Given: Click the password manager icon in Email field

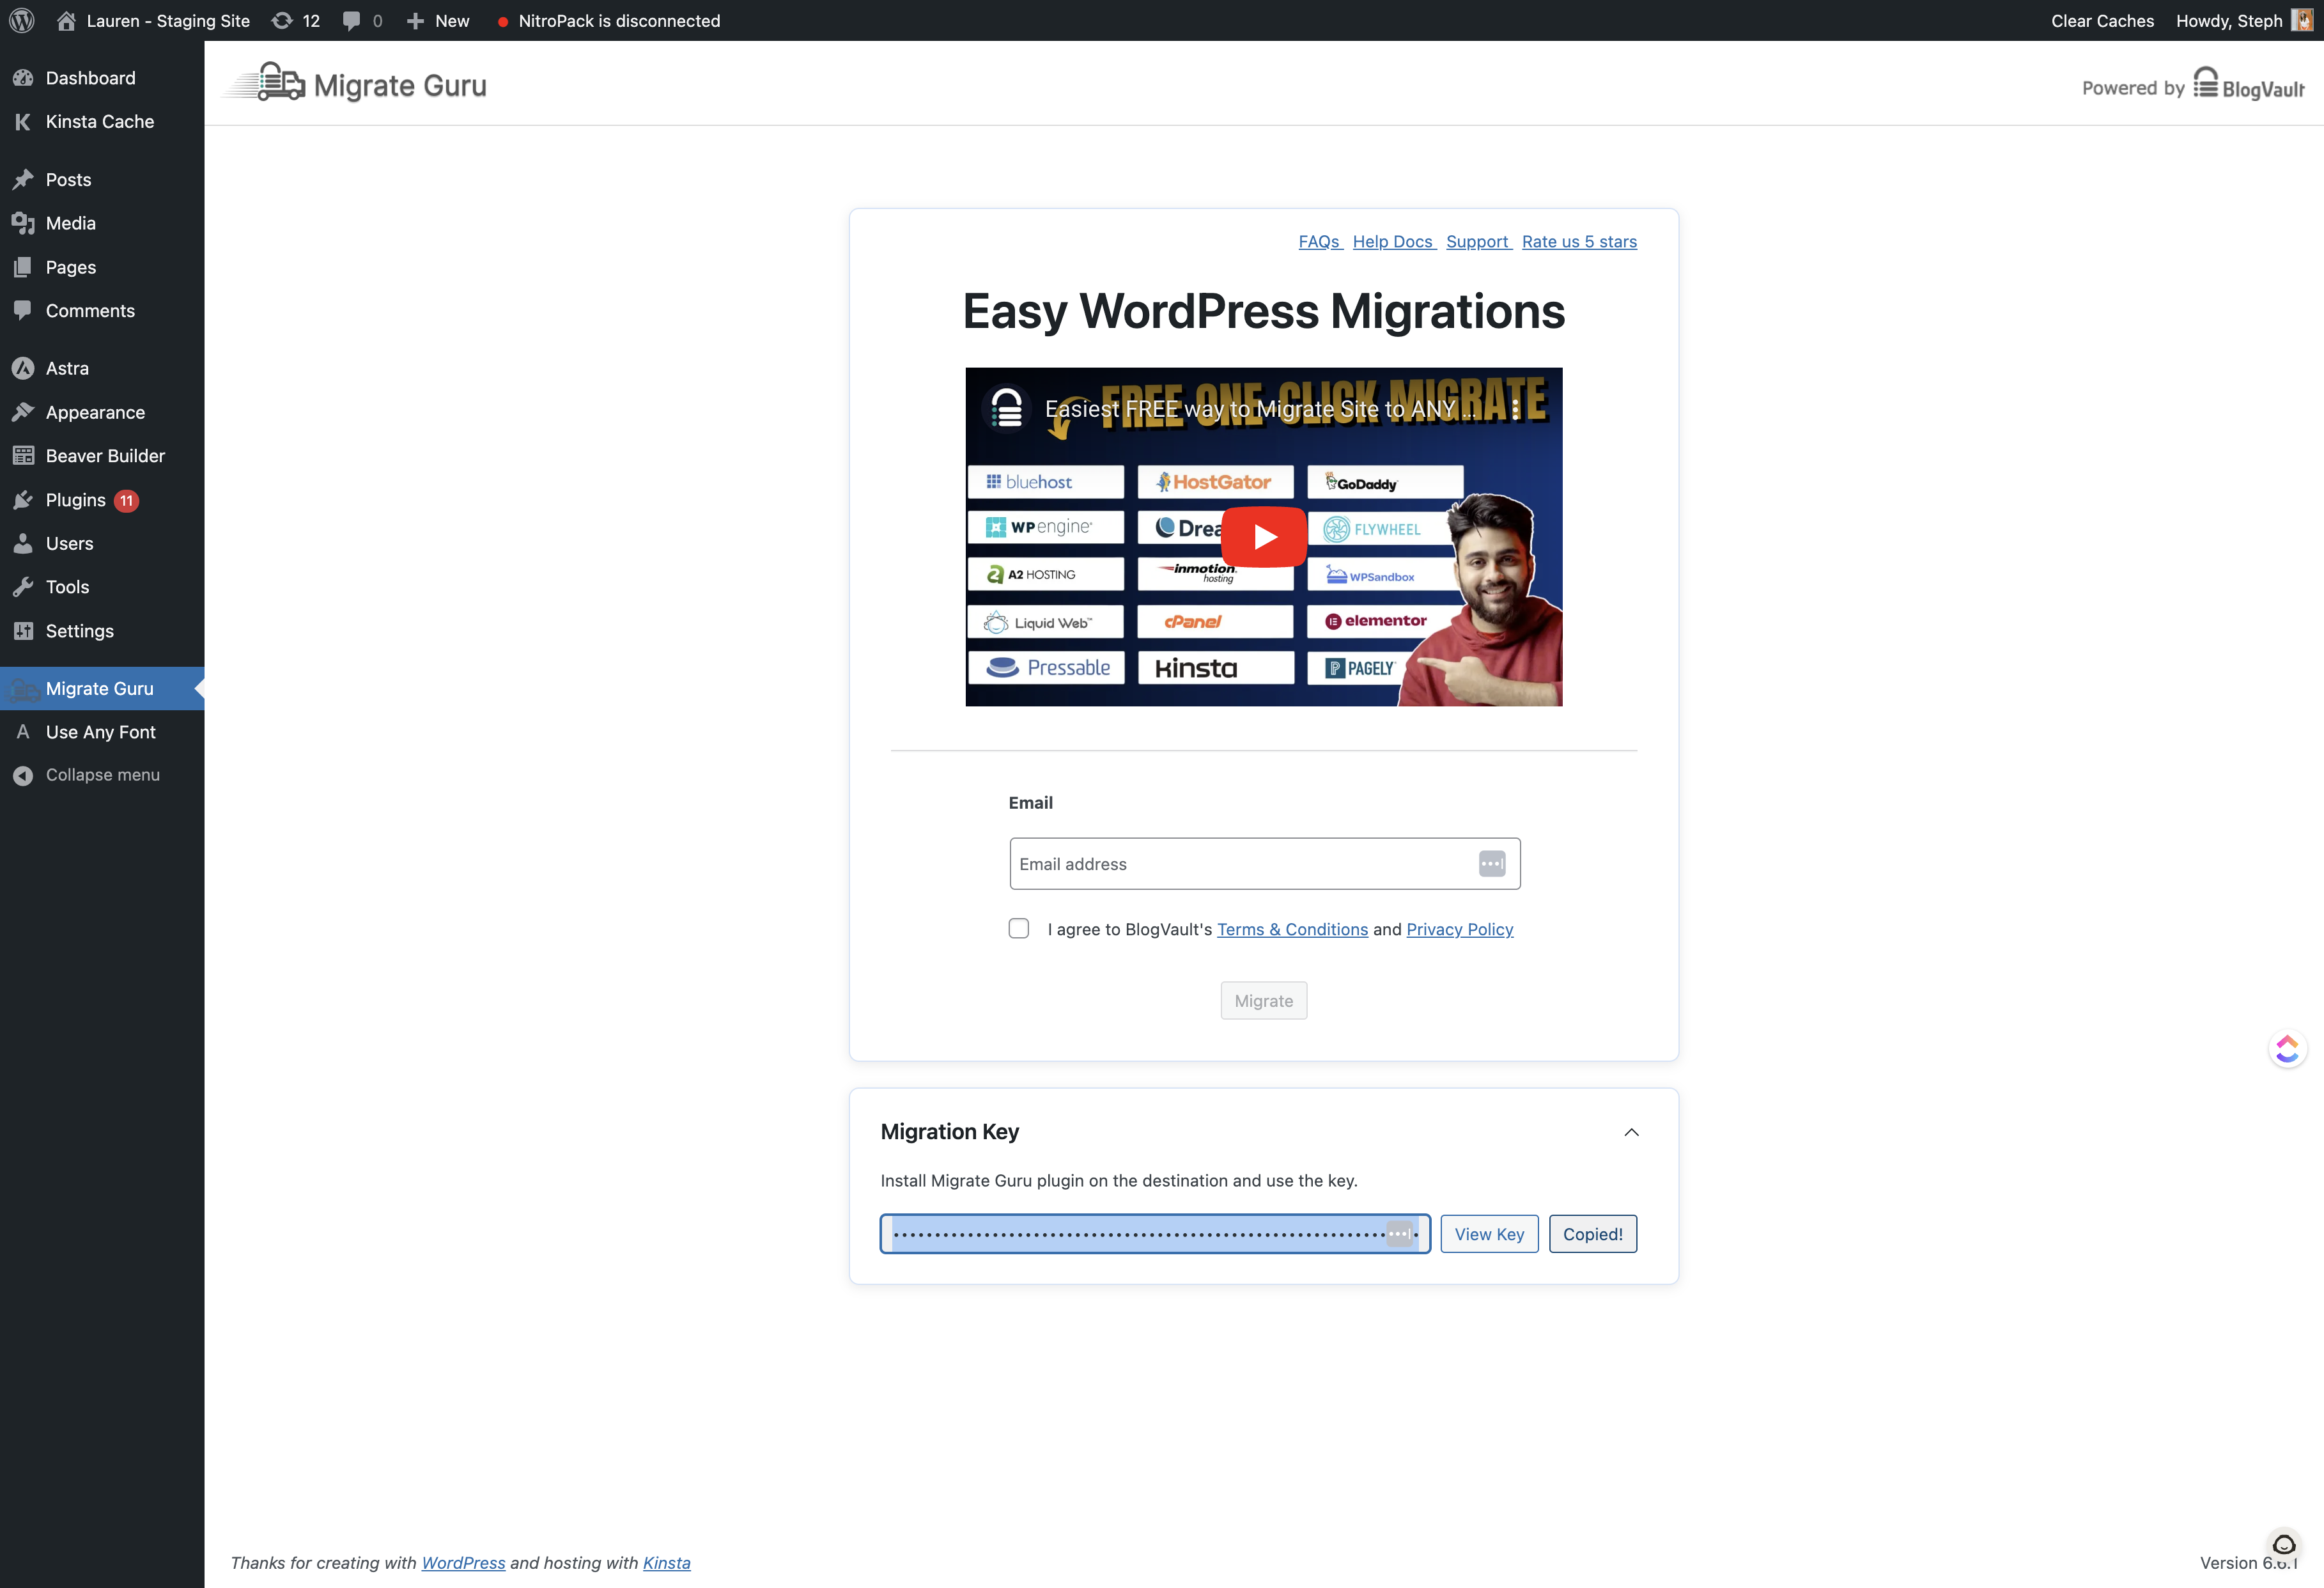Looking at the screenshot, I should 1492,864.
